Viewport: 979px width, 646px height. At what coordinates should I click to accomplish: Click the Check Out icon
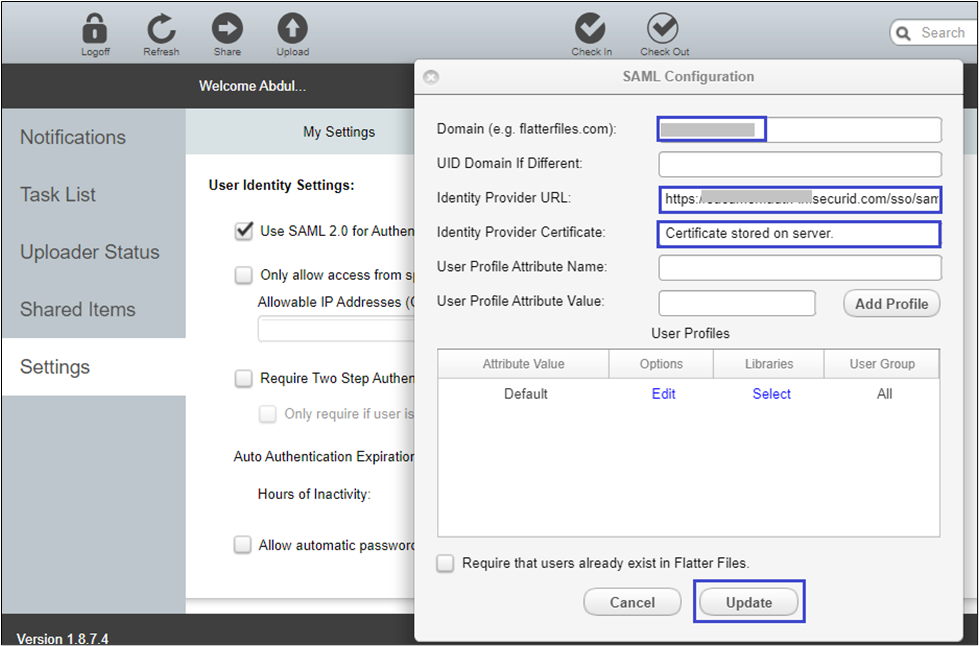(663, 29)
